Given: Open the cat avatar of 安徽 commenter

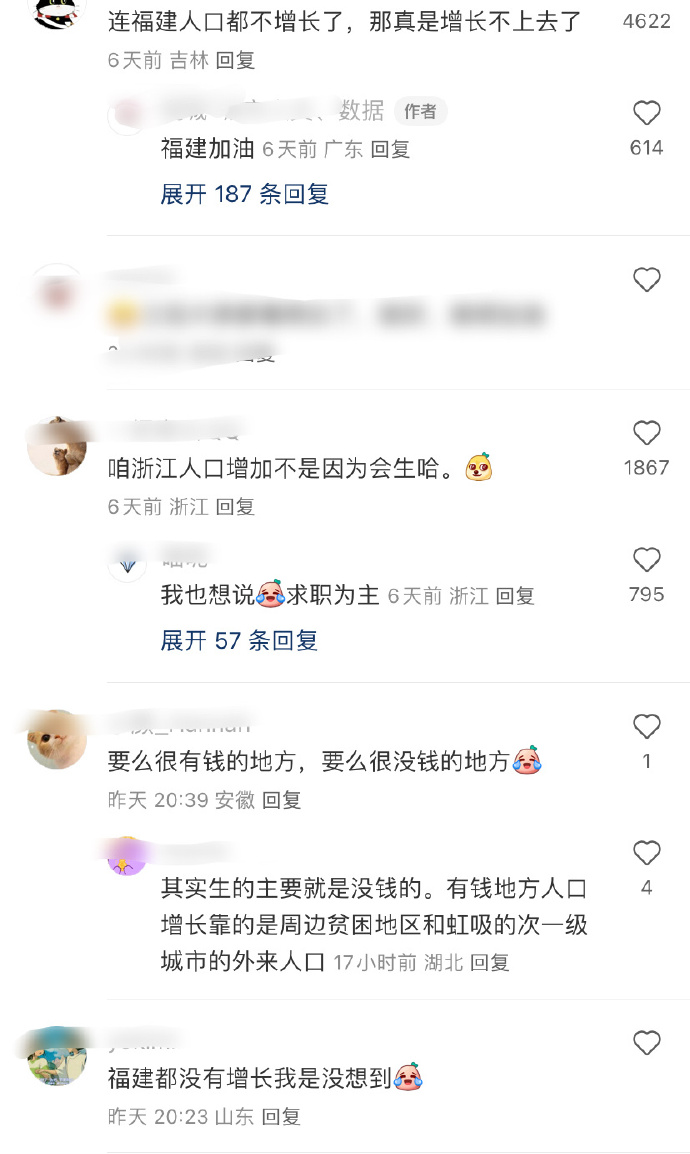Looking at the screenshot, I should pos(57,740).
